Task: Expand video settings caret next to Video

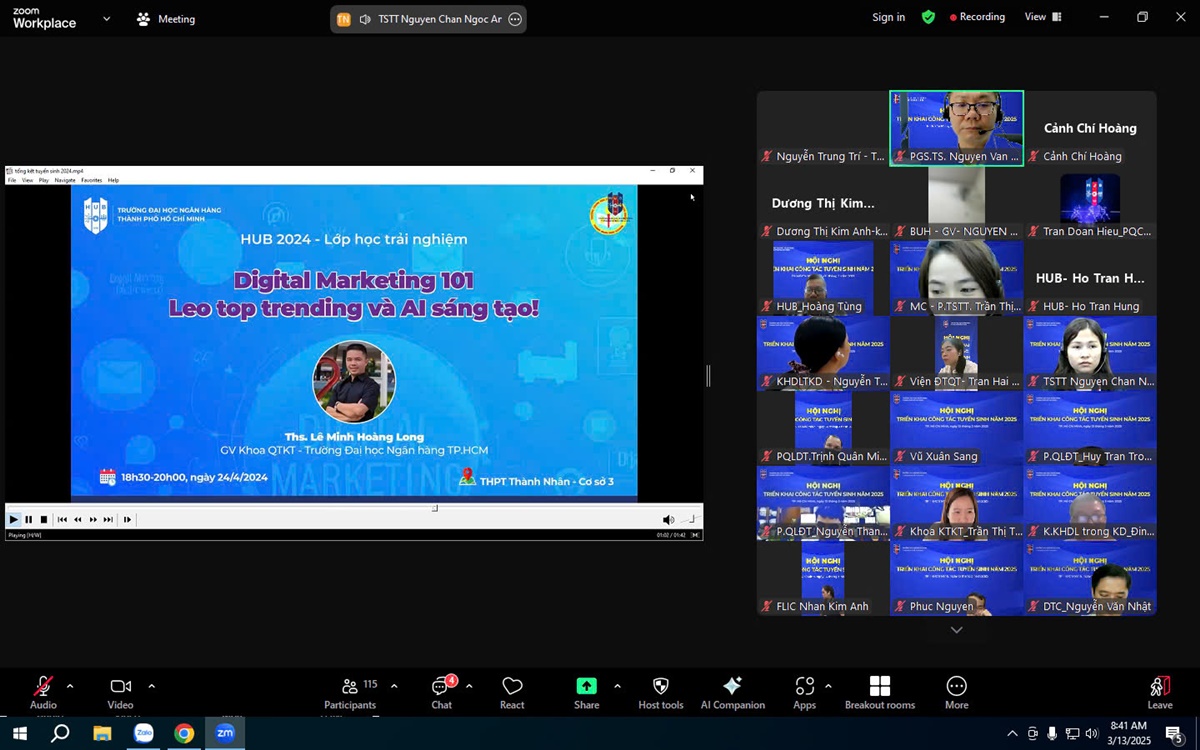Action: (x=151, y=686)
